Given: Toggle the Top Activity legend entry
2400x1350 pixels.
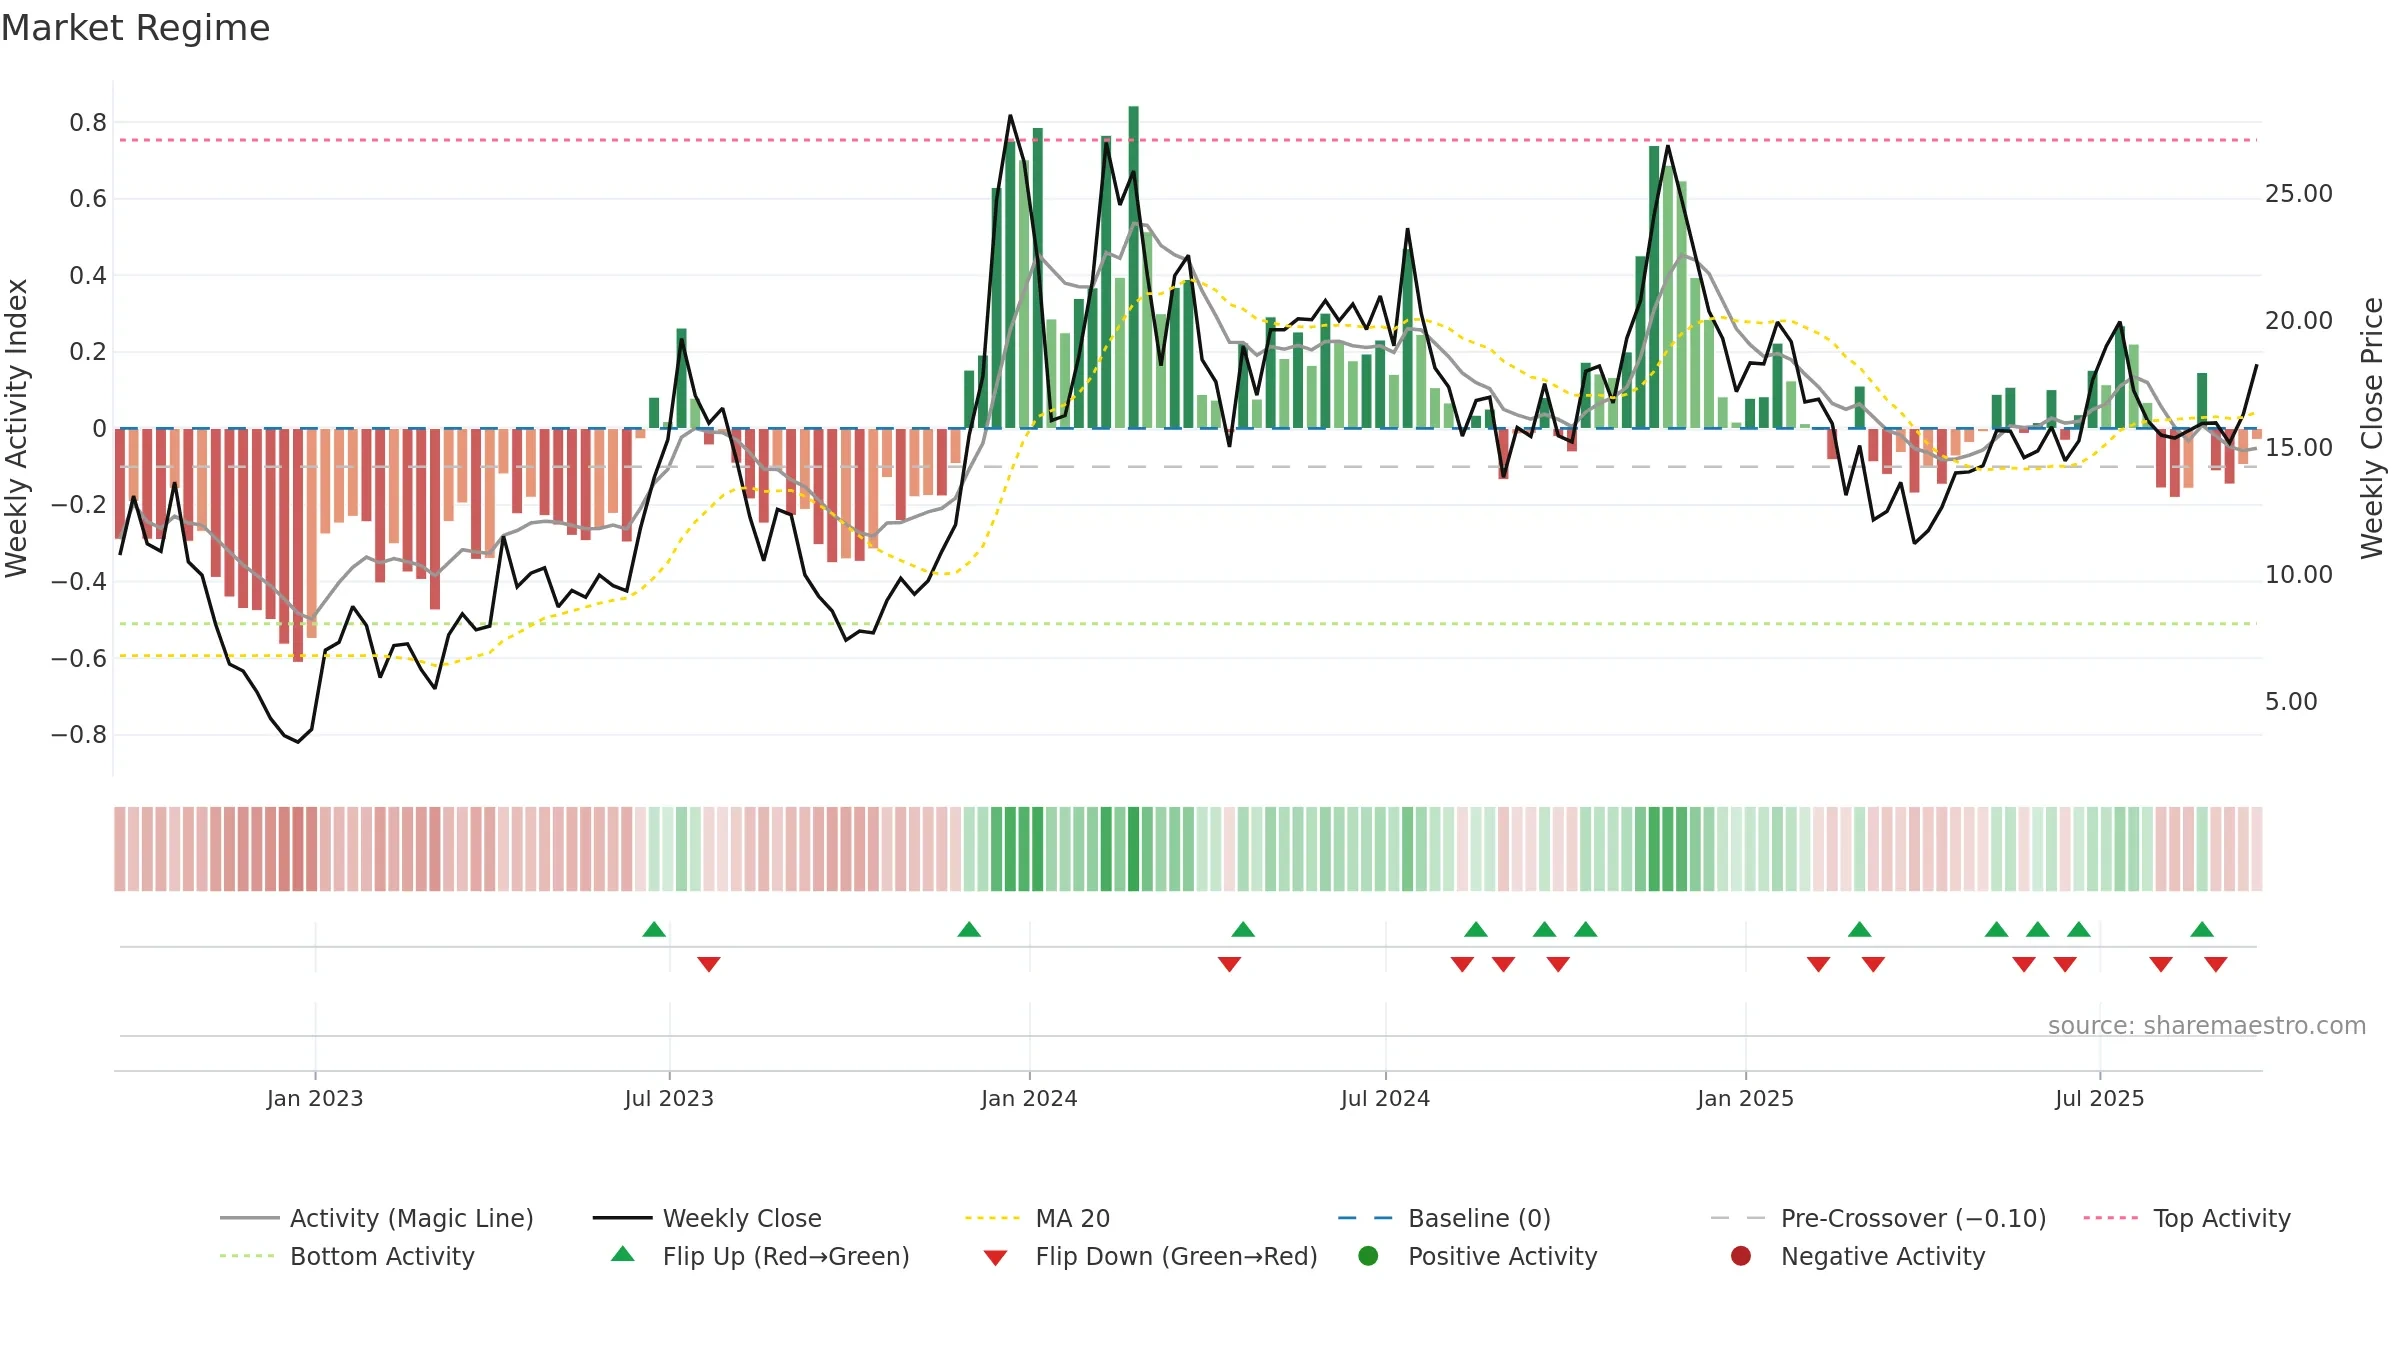Looking at the screenshot, I should [2187, 1218].
